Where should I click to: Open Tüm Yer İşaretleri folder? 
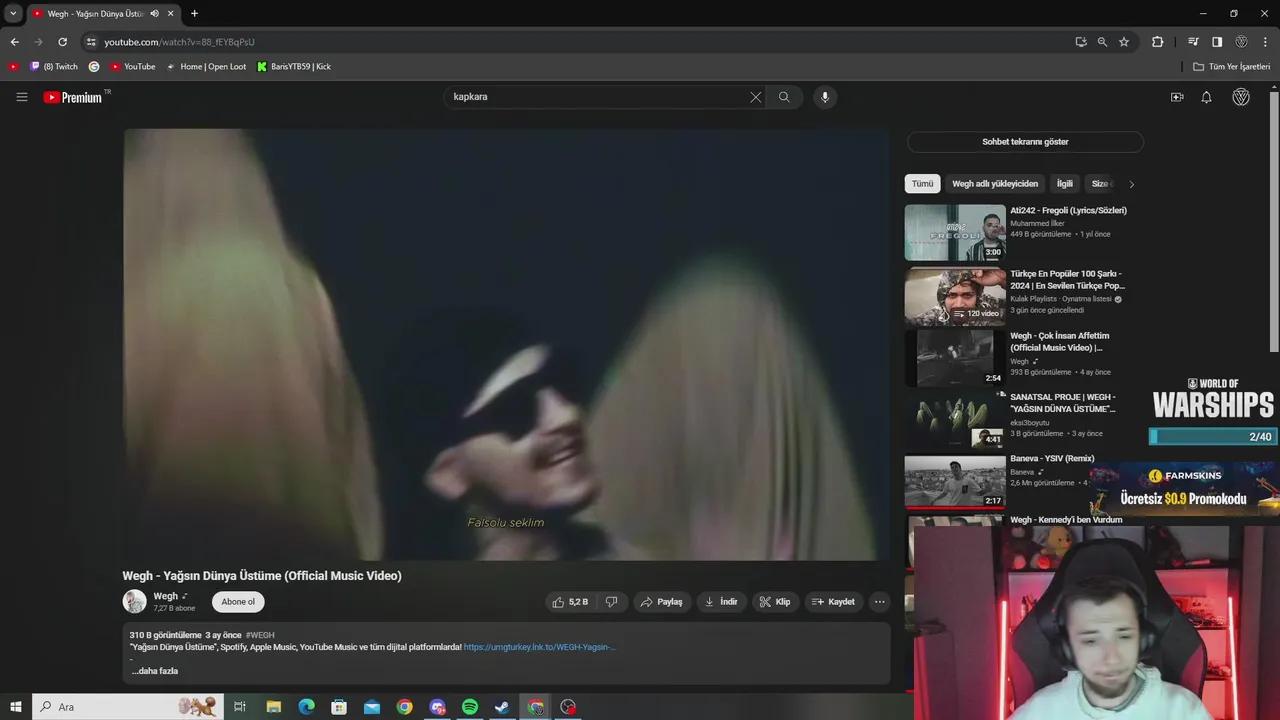click(1232, 67)
